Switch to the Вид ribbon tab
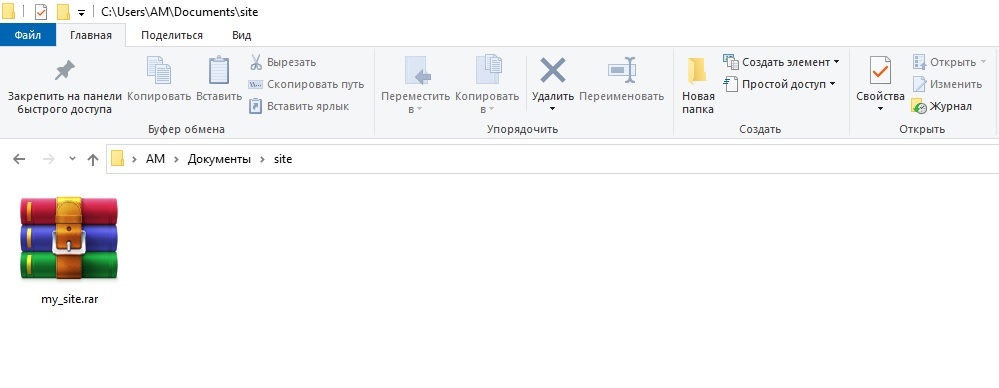This screenshot has height=388, width=999. [x=241, y=35]
